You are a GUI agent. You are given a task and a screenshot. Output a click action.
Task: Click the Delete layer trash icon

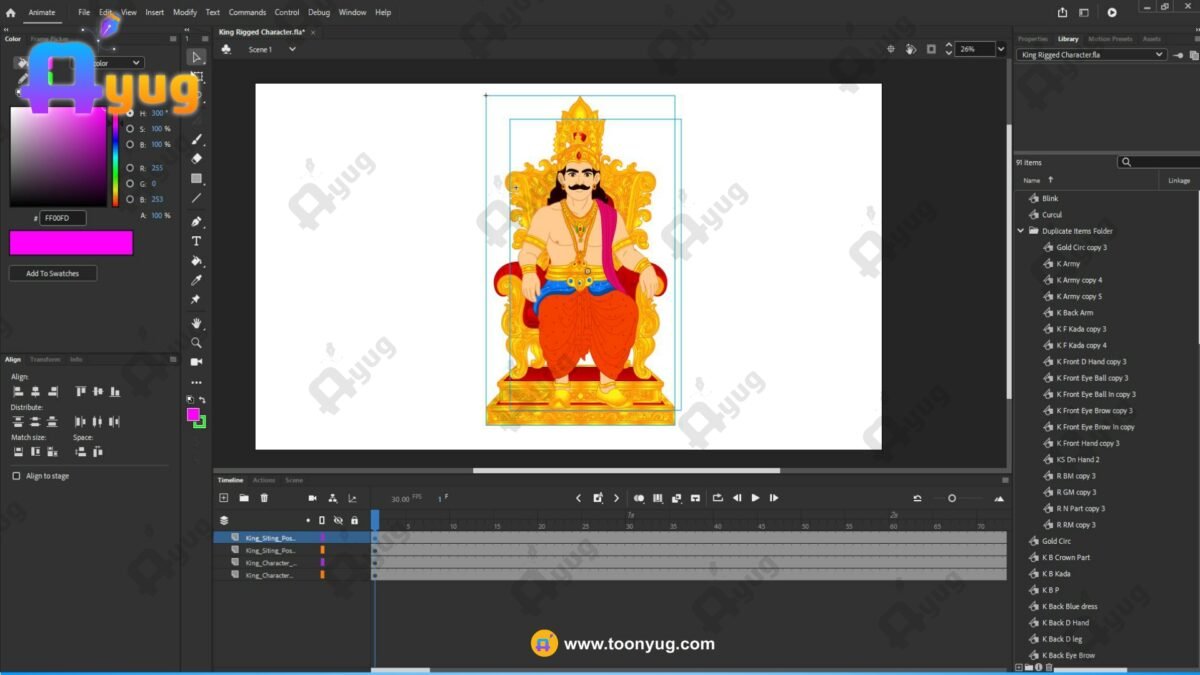pos(264,498)
